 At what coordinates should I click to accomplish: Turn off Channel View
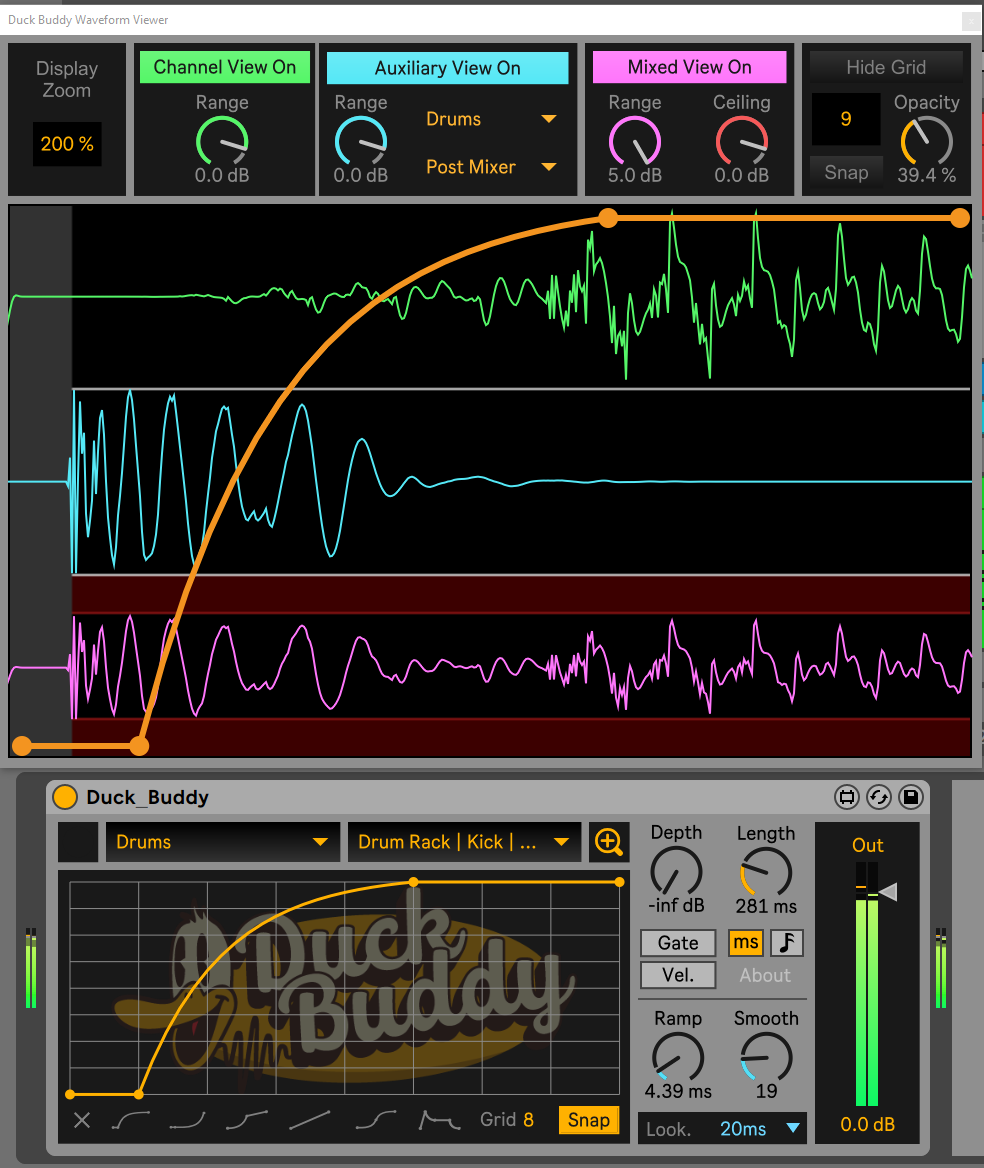point(225,67)
